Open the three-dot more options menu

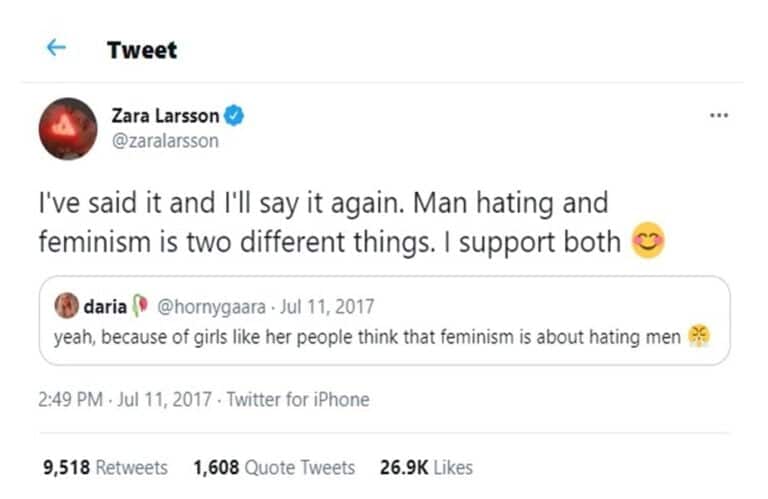tap(718, 115)
